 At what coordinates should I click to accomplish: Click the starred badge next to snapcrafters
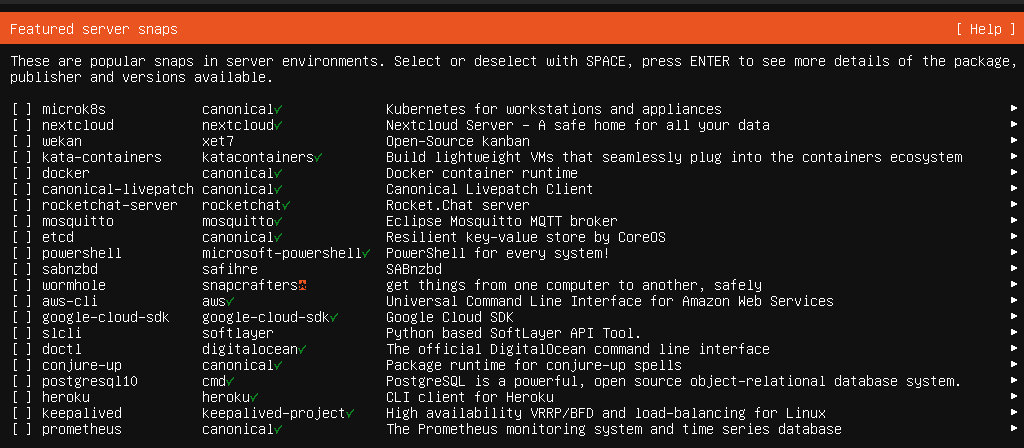(302, 285)
